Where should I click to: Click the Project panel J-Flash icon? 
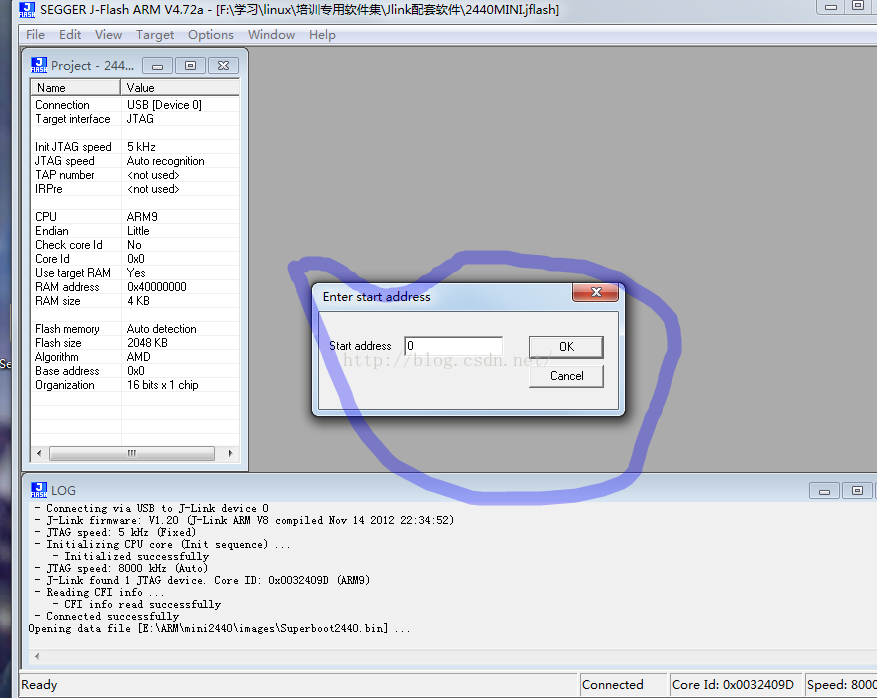tap(39, 65)
